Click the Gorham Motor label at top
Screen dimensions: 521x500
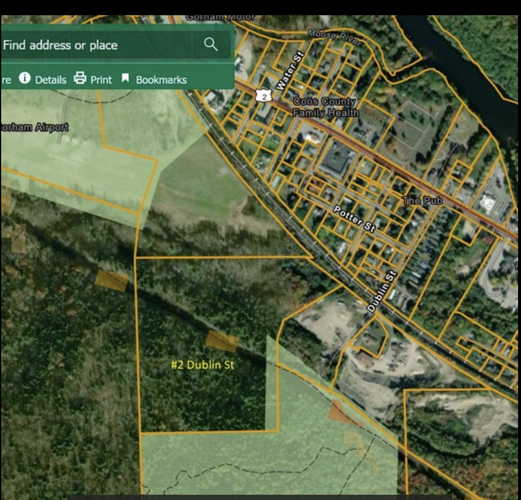coord(220,17)
